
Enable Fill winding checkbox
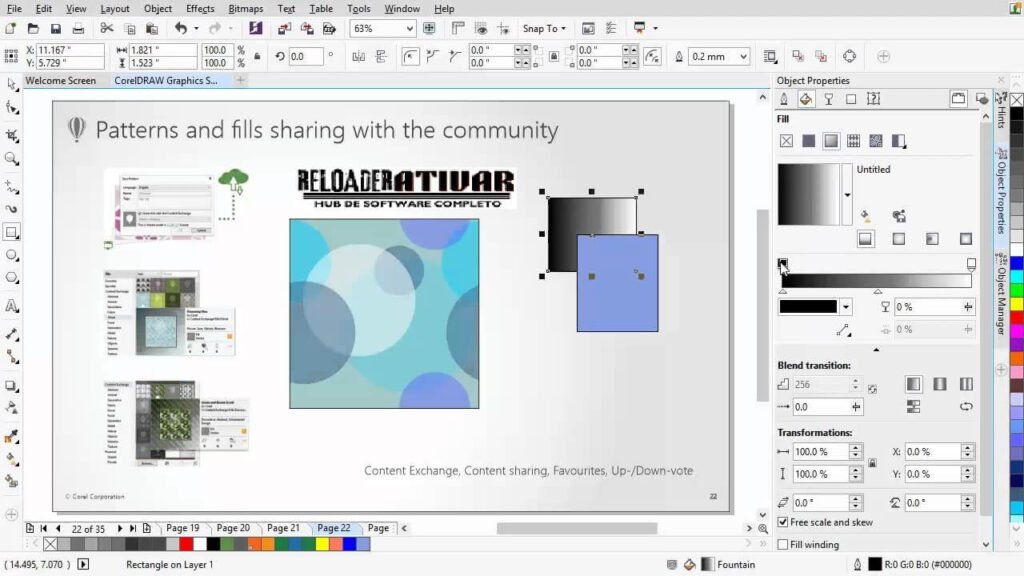[782, 545]
